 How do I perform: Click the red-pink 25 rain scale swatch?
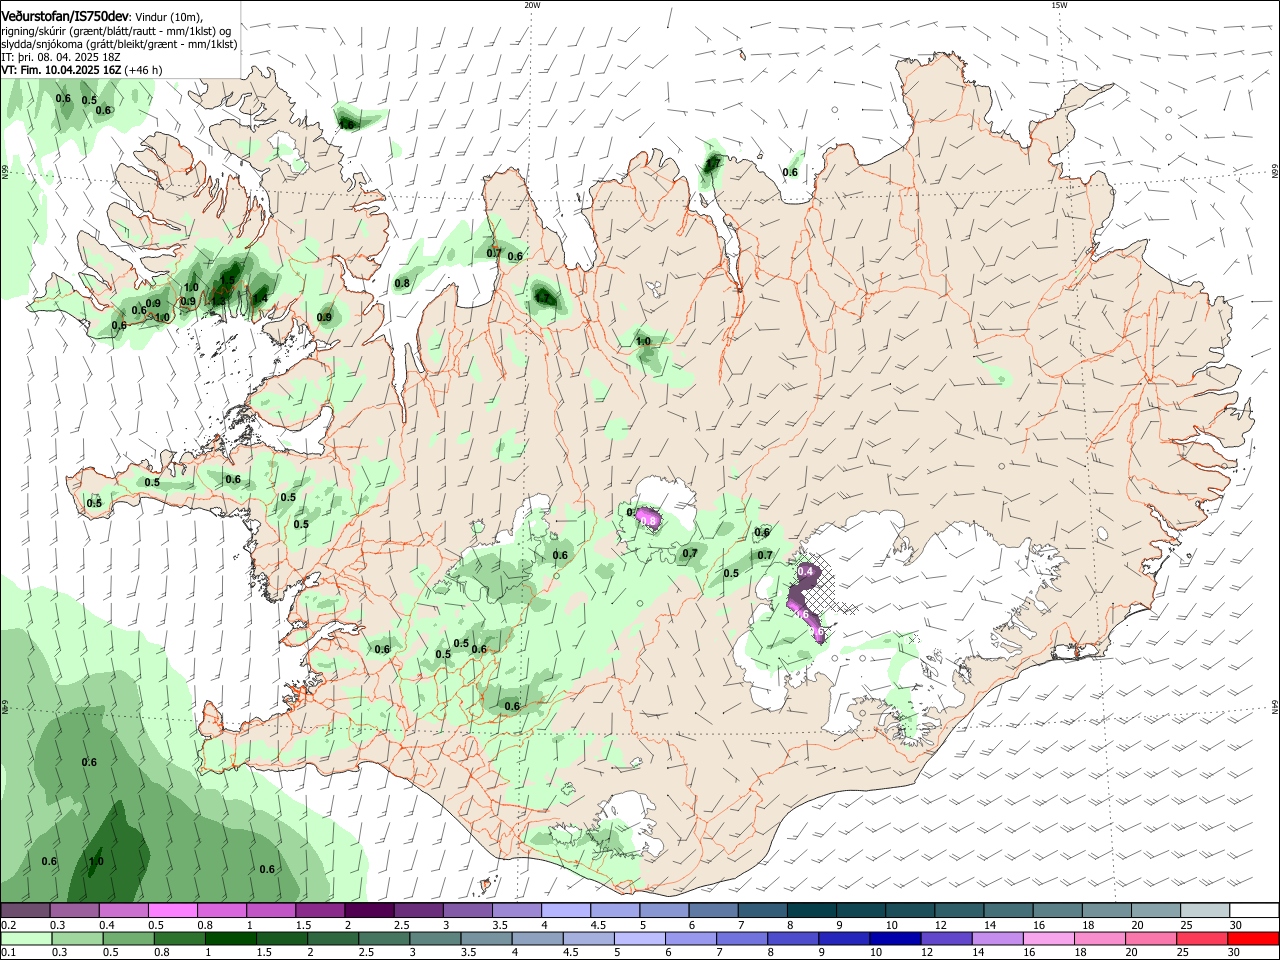tap(1205, 938)
